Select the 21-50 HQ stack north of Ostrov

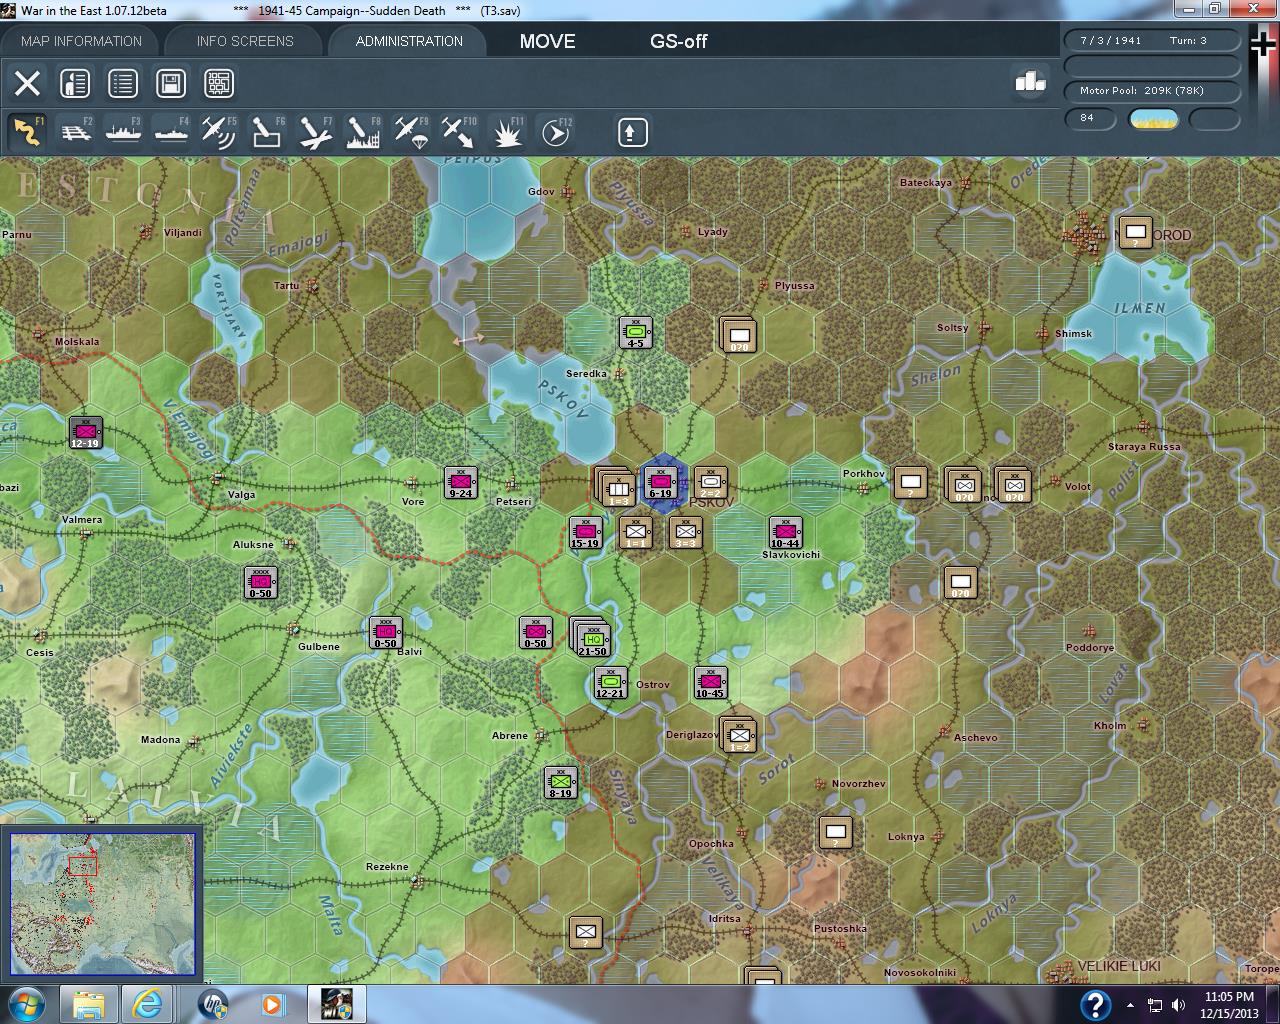[591, 637]
